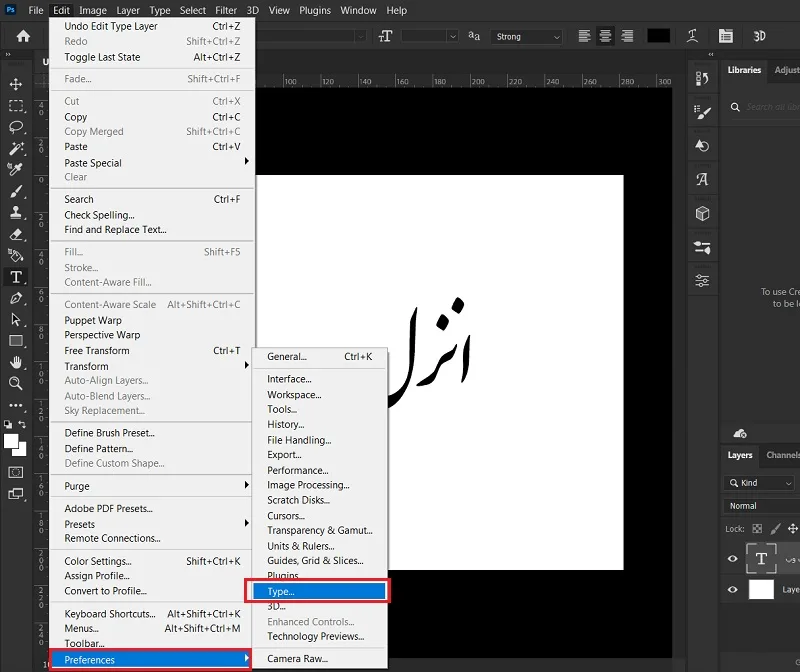Image resolution: width=800 pixels, height=672 pixels.
Task: Open the font size dropdown arrow
Action: tap(453, 37)
